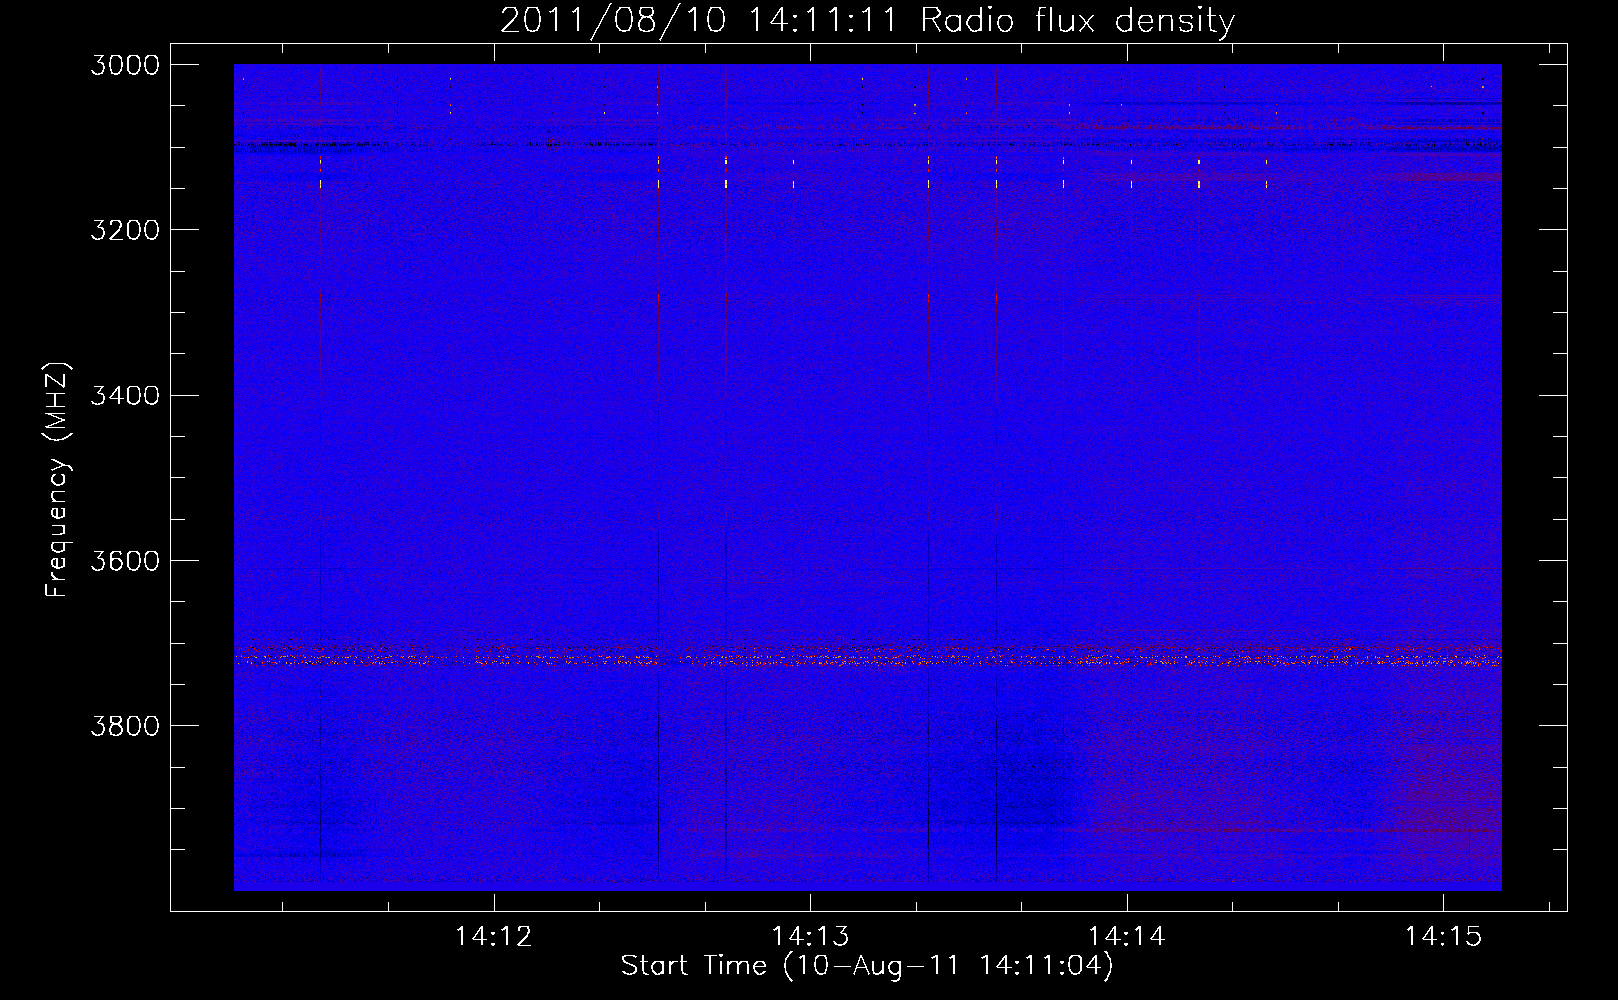Image resolution: width=1618 pixels, height=1000 pixels.
Task: Click the 14:14 time tick label
Action: click(1127, 937)
